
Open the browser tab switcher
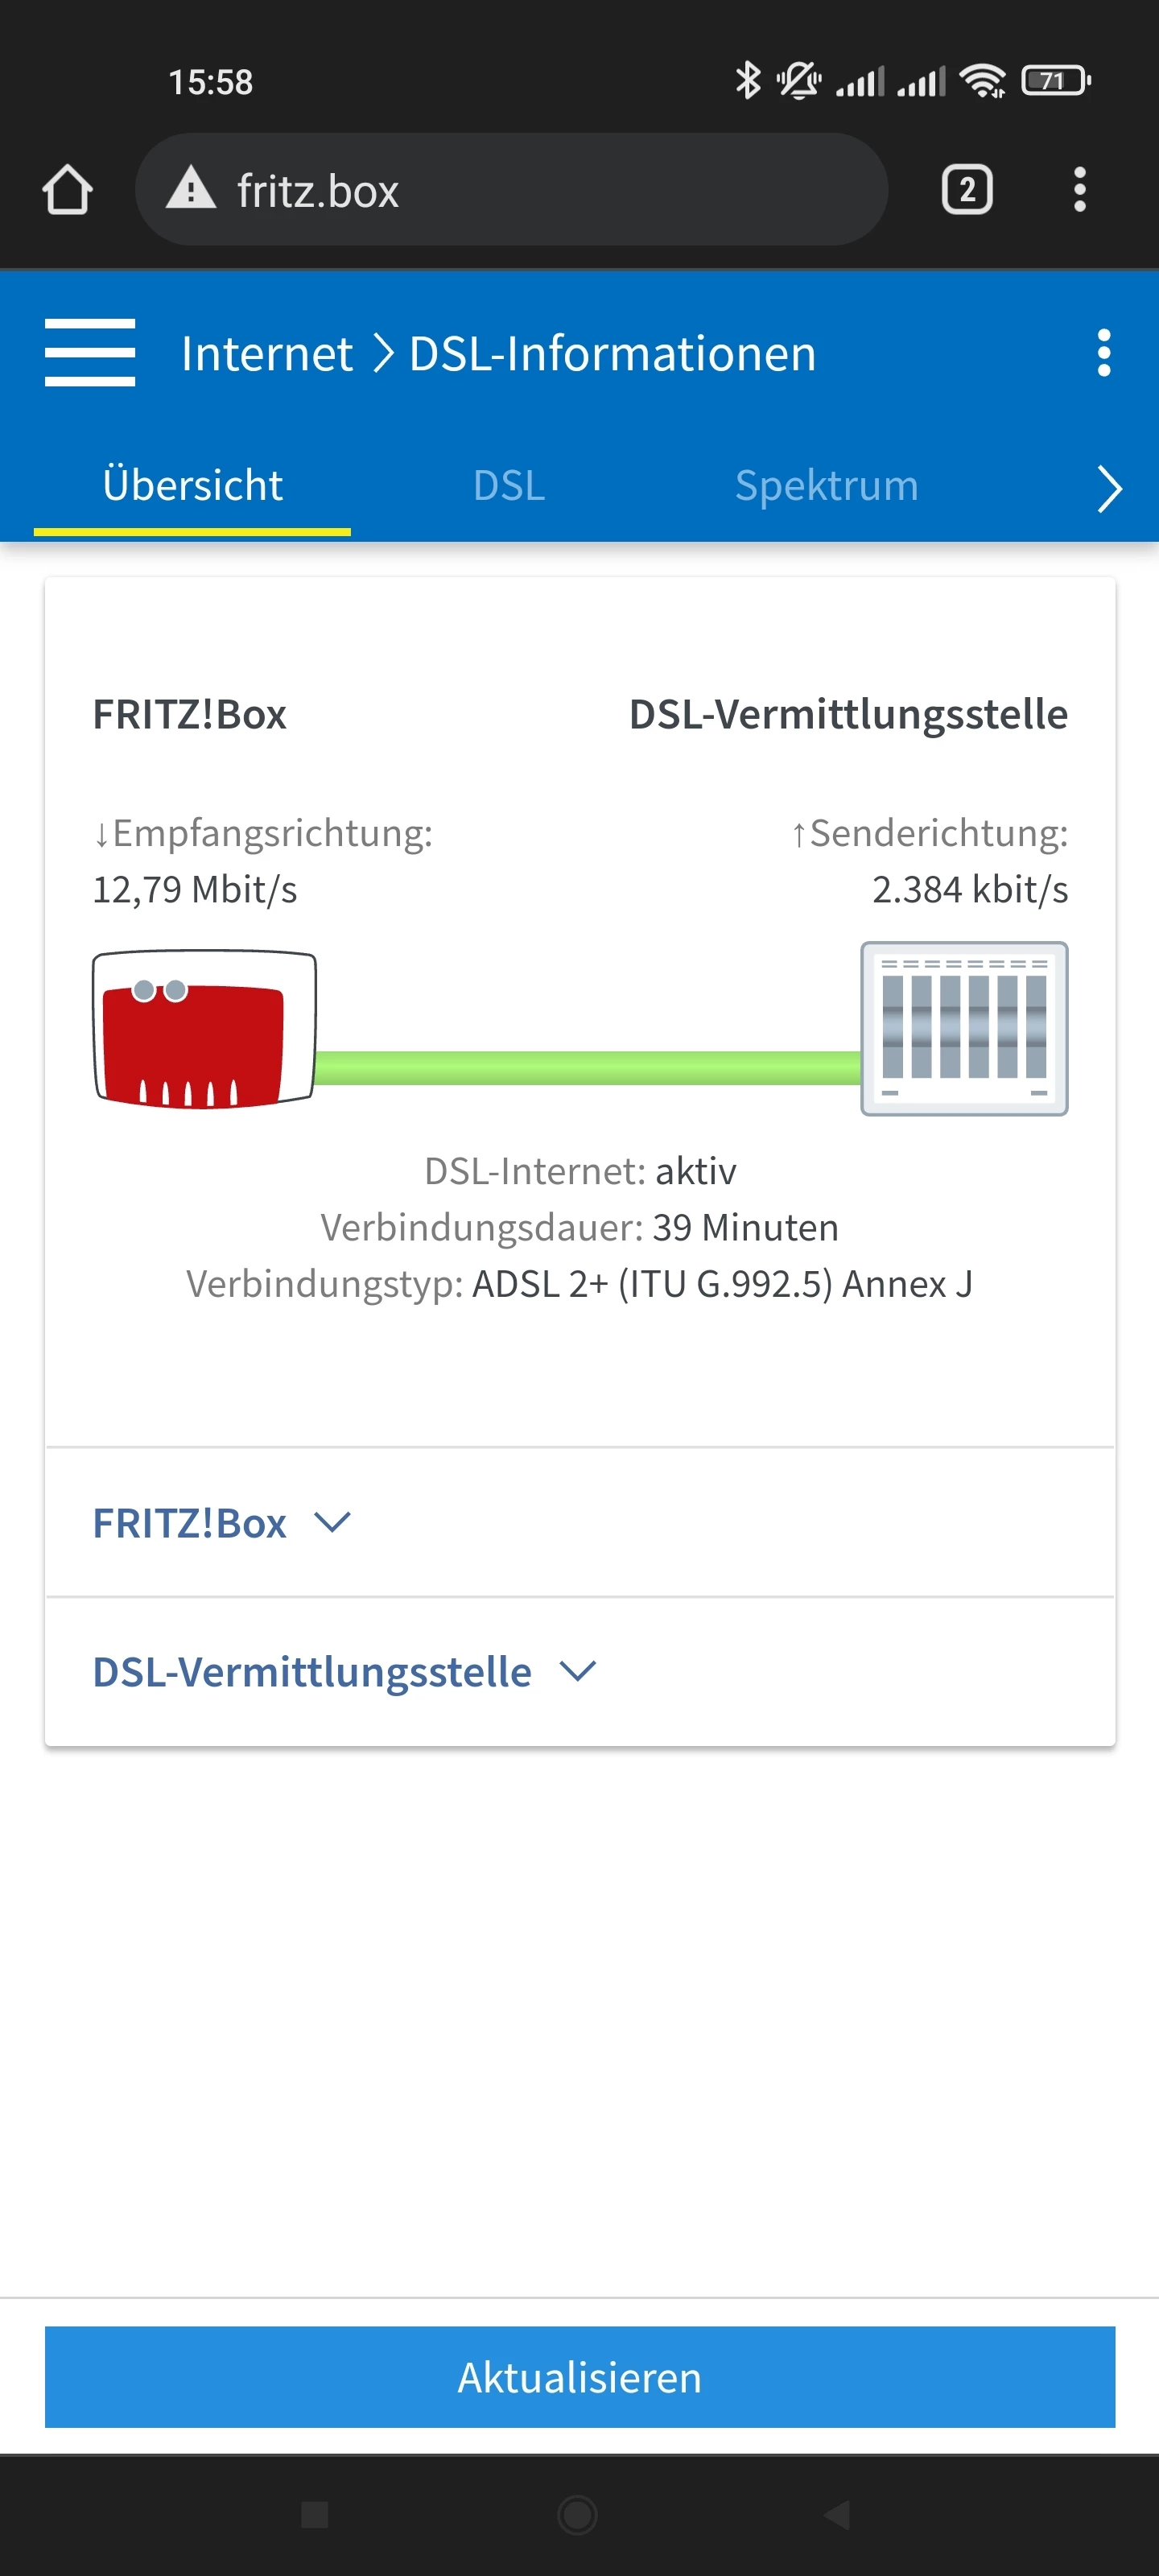966,190
